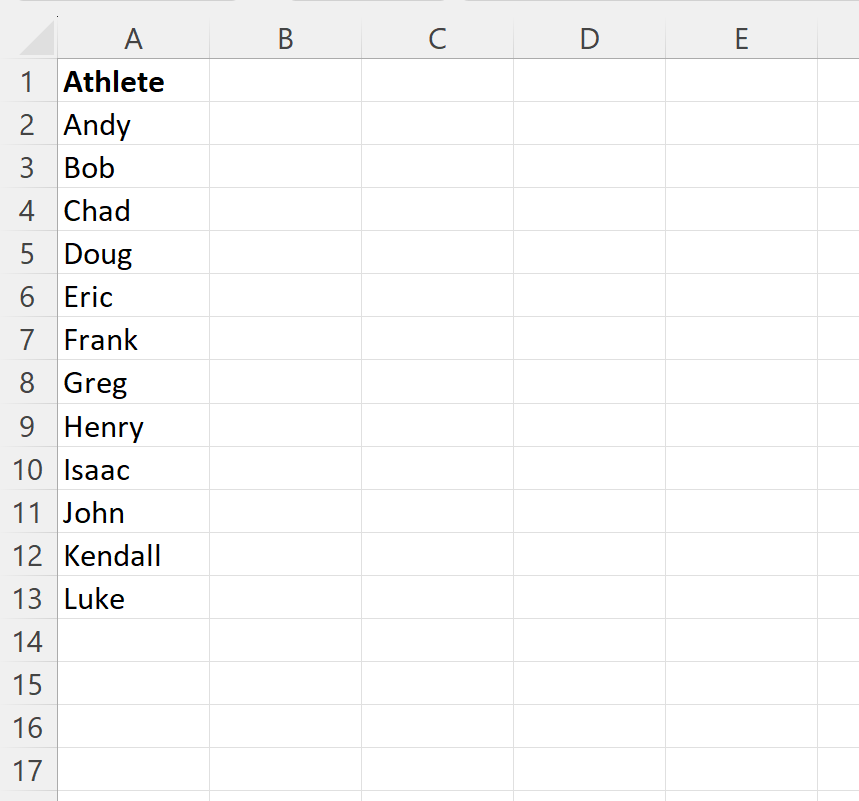Image resolution: width=859 pixels, height=801 pixels.
Task: Select column header B
Action: point(285,39)
